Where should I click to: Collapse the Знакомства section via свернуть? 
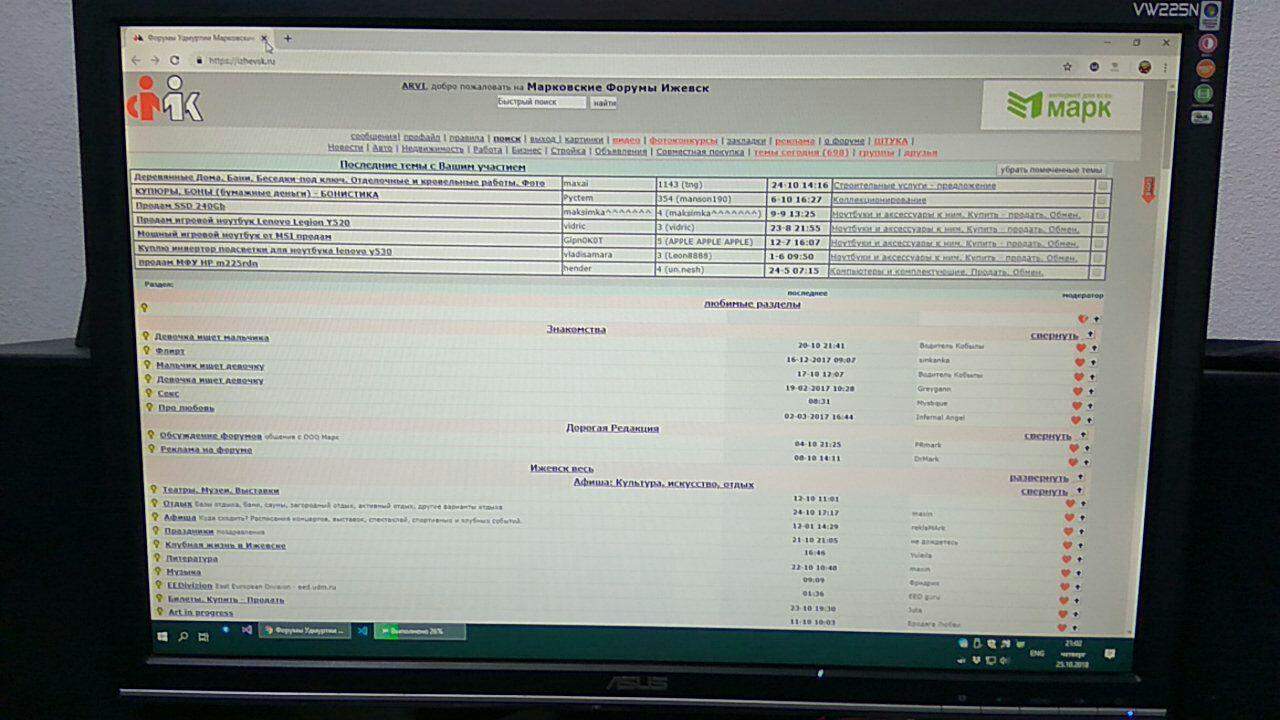pos(1054,336)
